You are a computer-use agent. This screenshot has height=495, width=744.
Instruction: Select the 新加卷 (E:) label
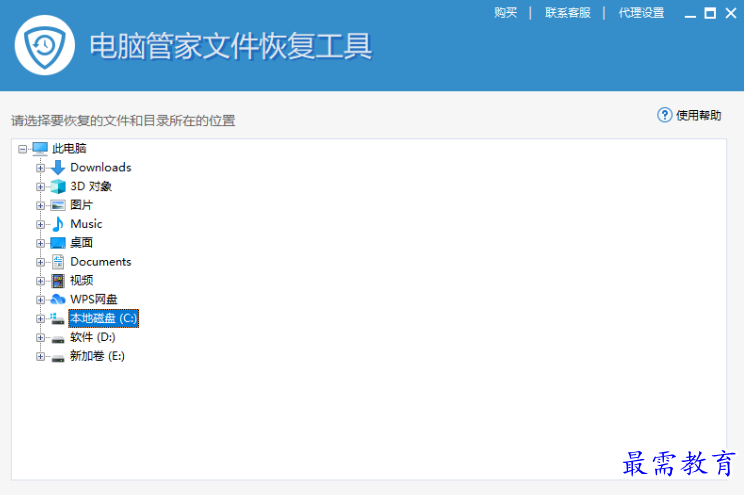coord(97,356)
